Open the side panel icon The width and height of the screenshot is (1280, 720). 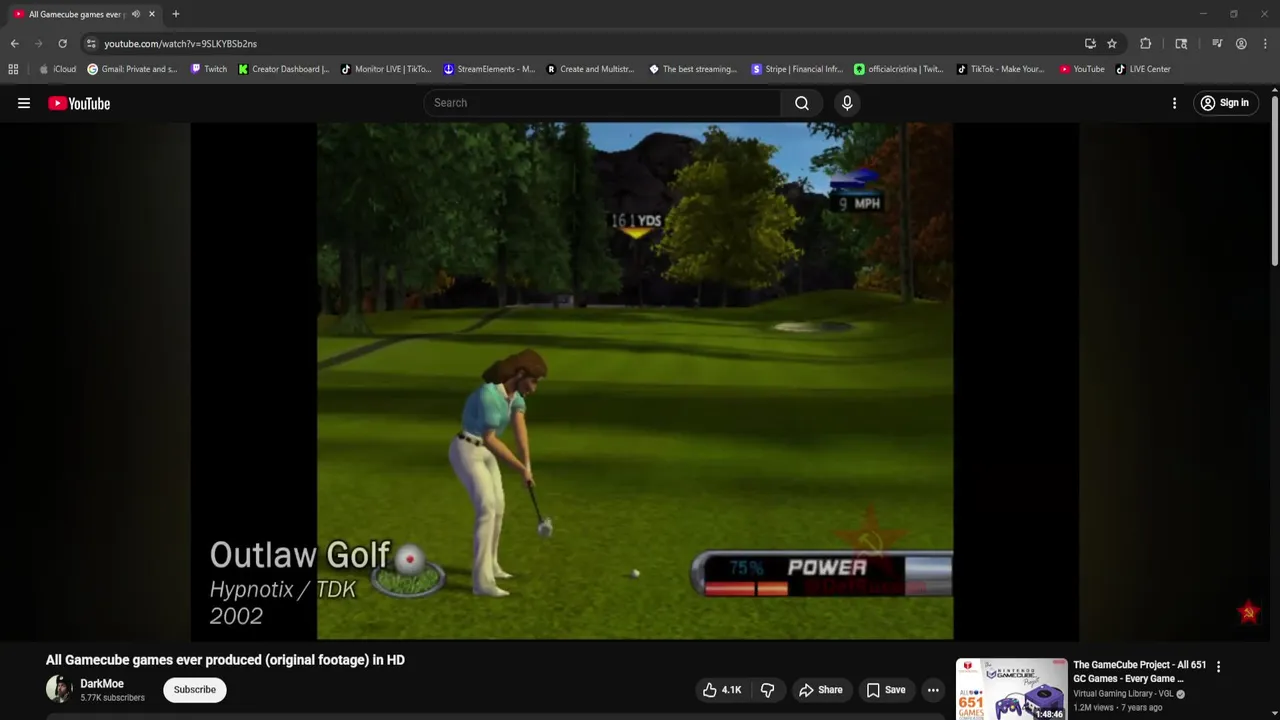tap(1181, 44)
